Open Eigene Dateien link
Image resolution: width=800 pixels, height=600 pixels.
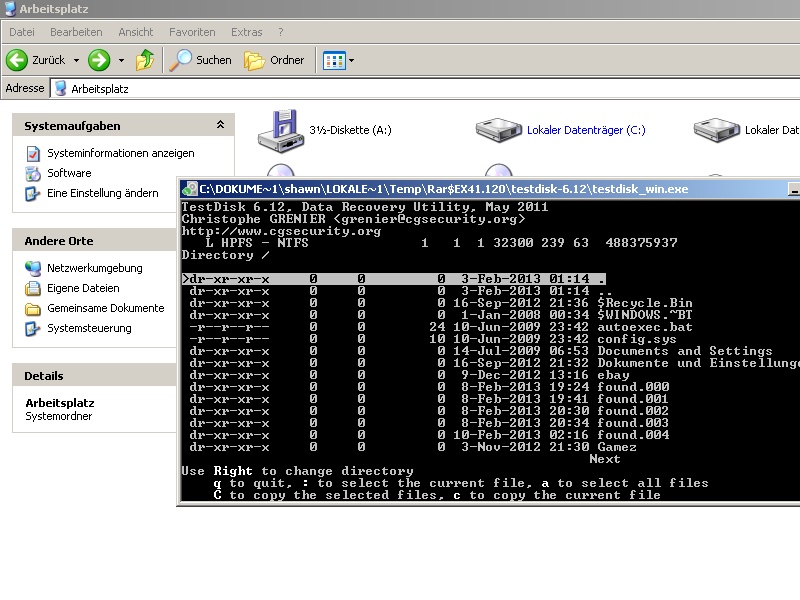point(83,288)
